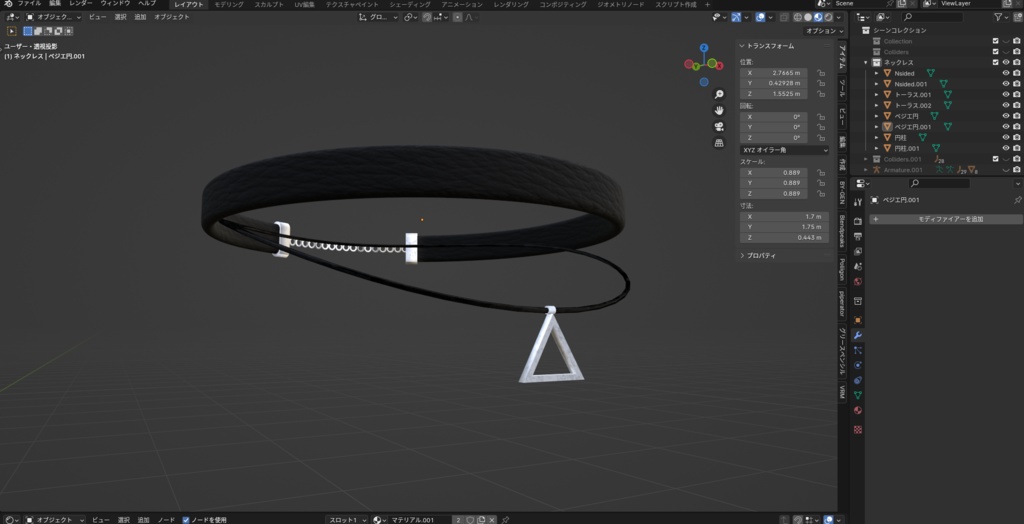Open the Particles properties tab icon
This screenshot has height=524, width=1024.
click(x=857, y=350)
